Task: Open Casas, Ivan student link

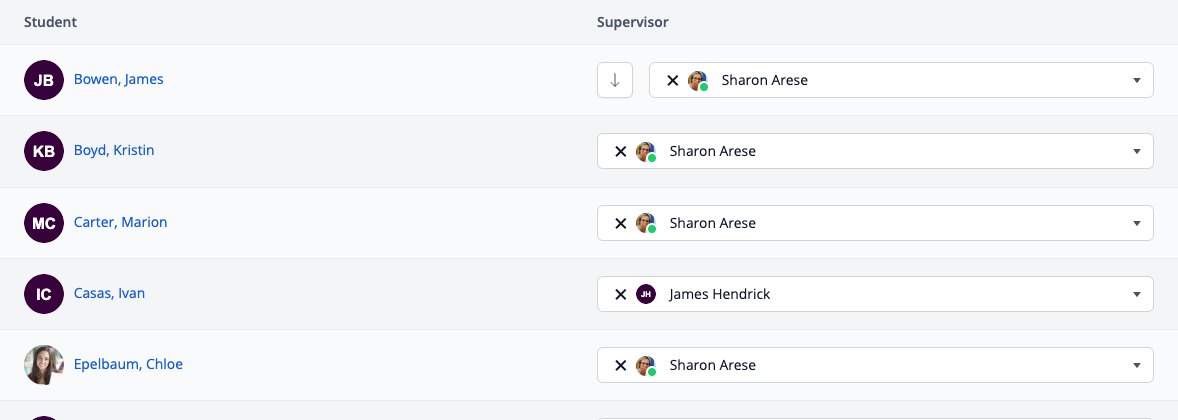Action: click(x=110, y=293)
